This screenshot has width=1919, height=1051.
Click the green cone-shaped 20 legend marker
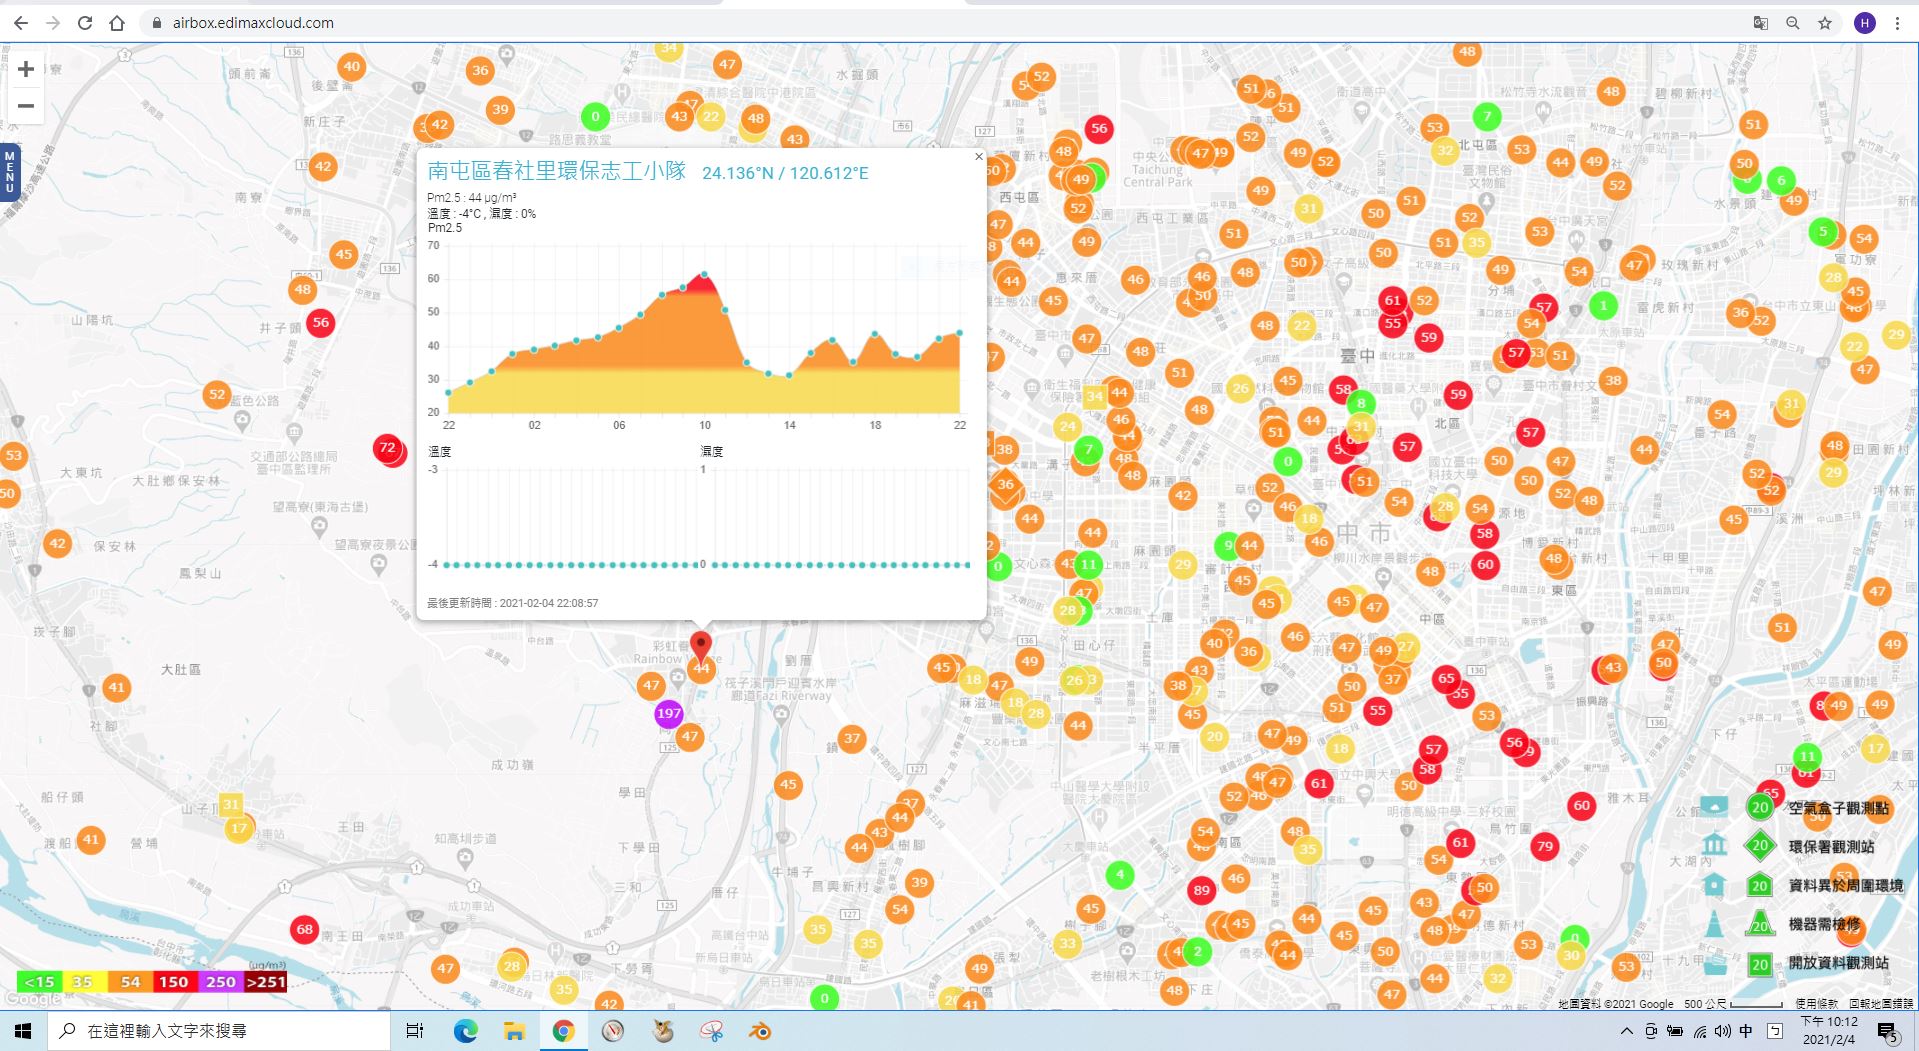[1760, 925]
